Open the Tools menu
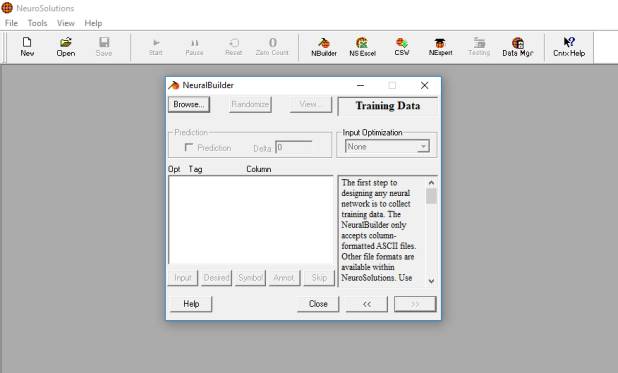This screenshot has width=618, height=373. click(x=37, y=23)
